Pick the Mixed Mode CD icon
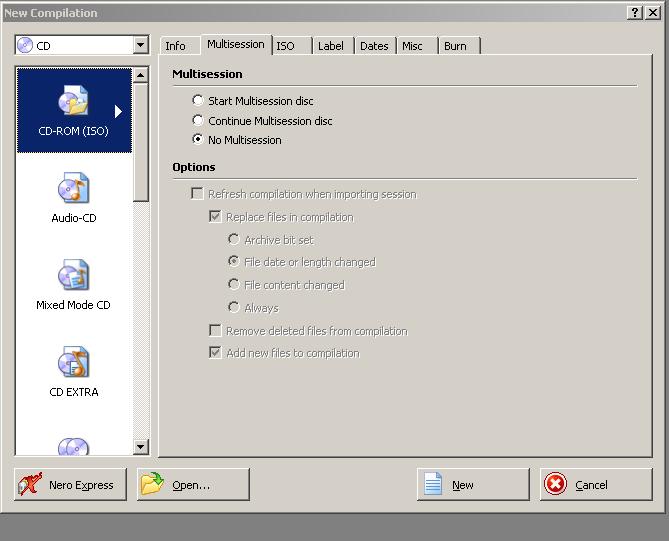 (x=73, y=276)
